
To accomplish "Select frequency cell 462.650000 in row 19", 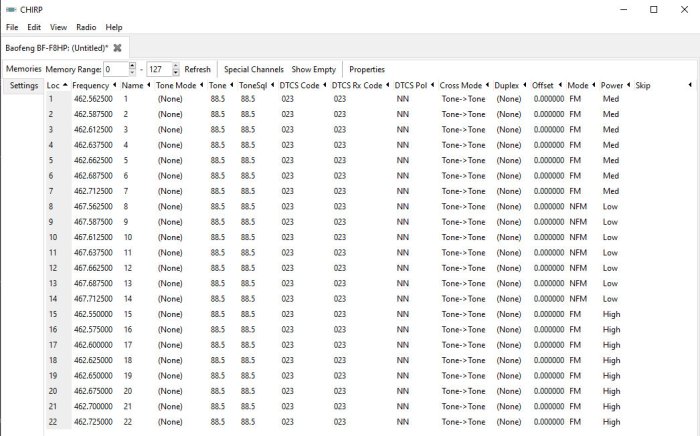I will [x=93, y=376].
